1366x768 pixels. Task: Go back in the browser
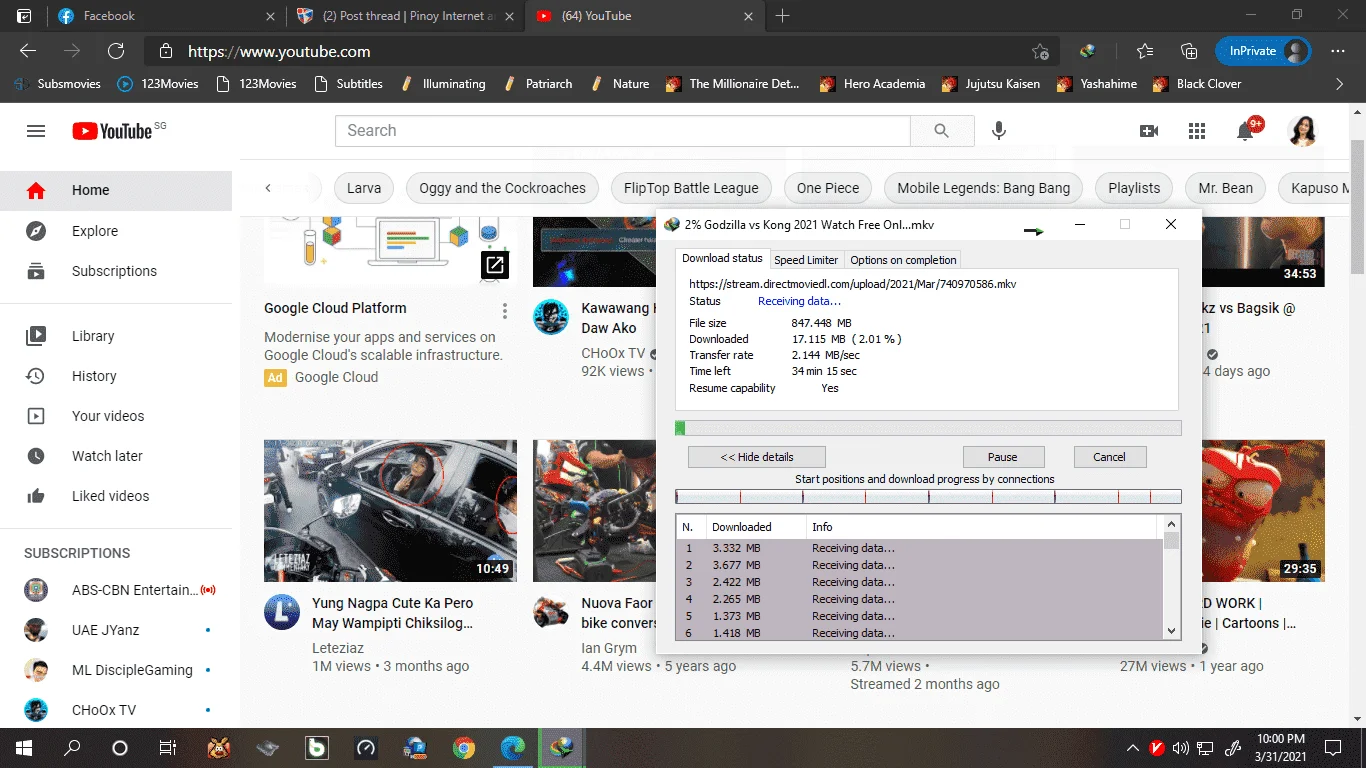(x=28, y=51)
